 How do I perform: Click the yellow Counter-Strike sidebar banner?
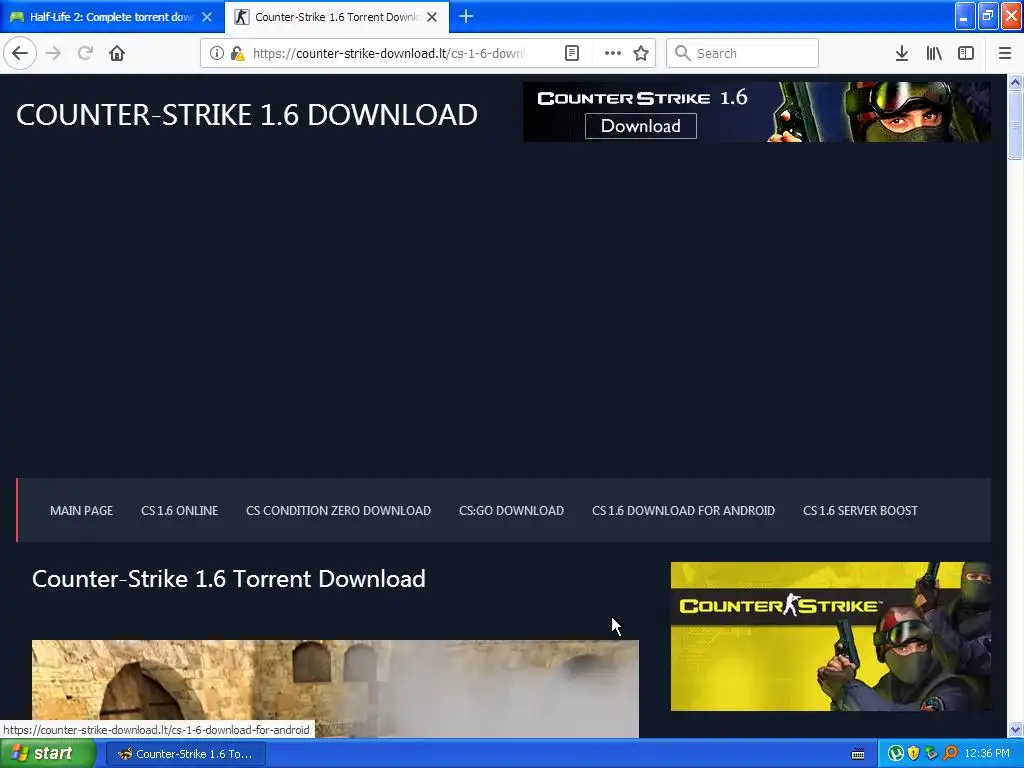pos(831,636)
